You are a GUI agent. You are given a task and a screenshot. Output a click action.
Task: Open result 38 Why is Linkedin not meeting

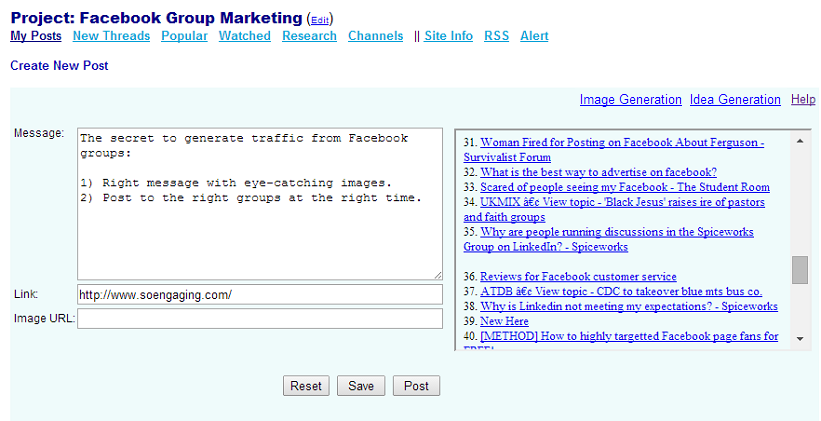tap(629, 306)
